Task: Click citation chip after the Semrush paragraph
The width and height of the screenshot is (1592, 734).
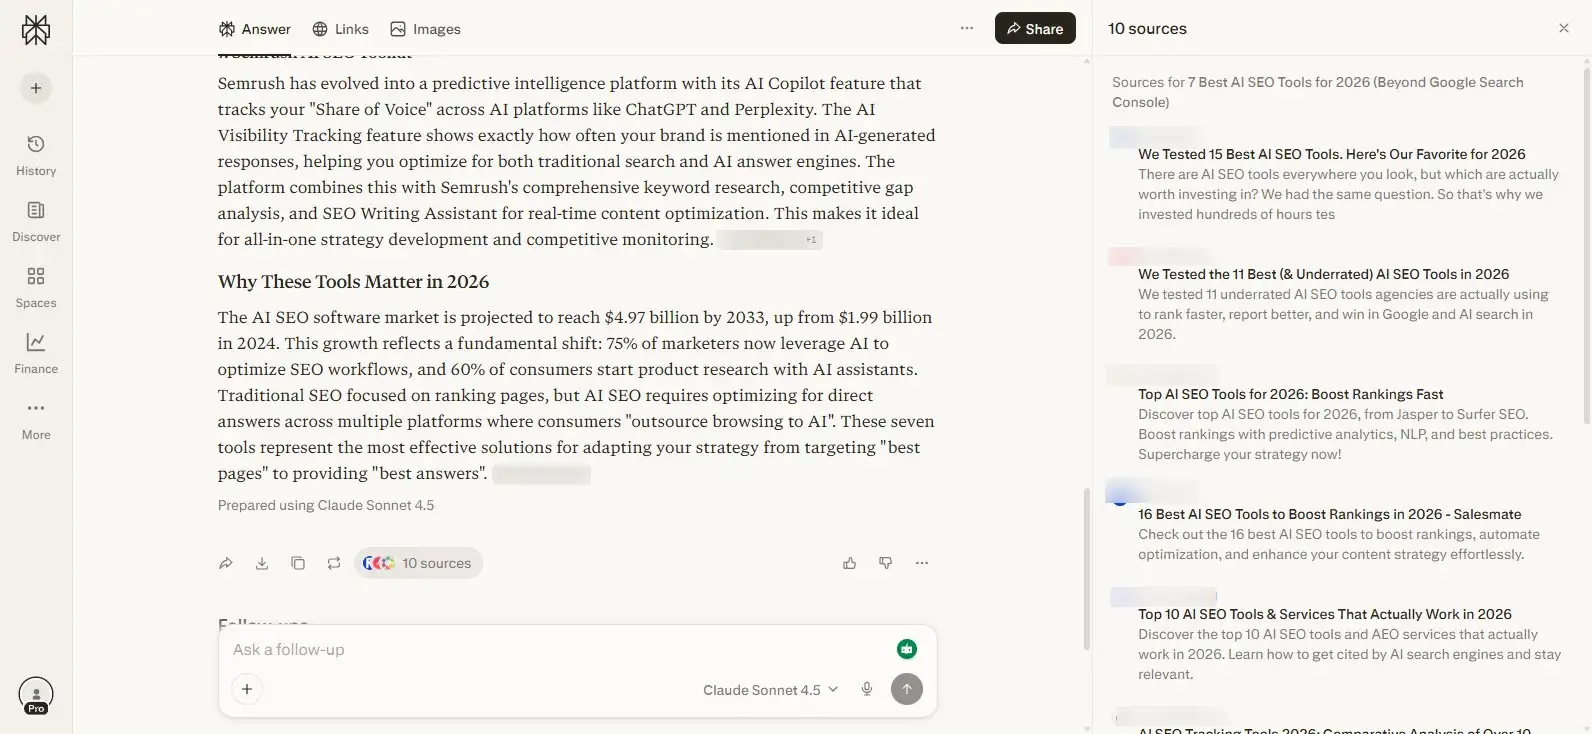Action: coord(770,240)
